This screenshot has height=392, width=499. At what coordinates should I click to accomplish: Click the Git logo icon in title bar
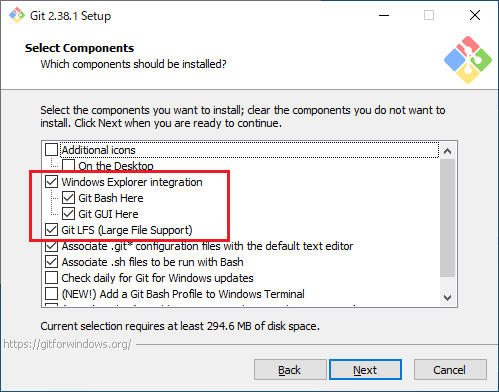[x=17, y=15]
